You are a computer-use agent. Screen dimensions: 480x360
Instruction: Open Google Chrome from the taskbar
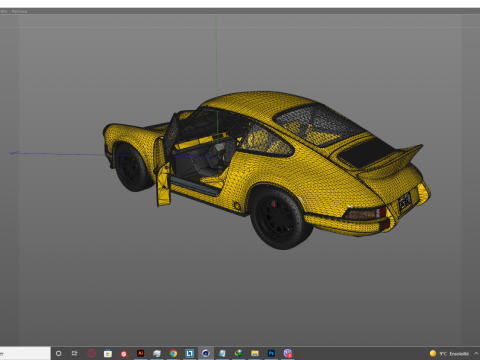click(x=173, y=353)
